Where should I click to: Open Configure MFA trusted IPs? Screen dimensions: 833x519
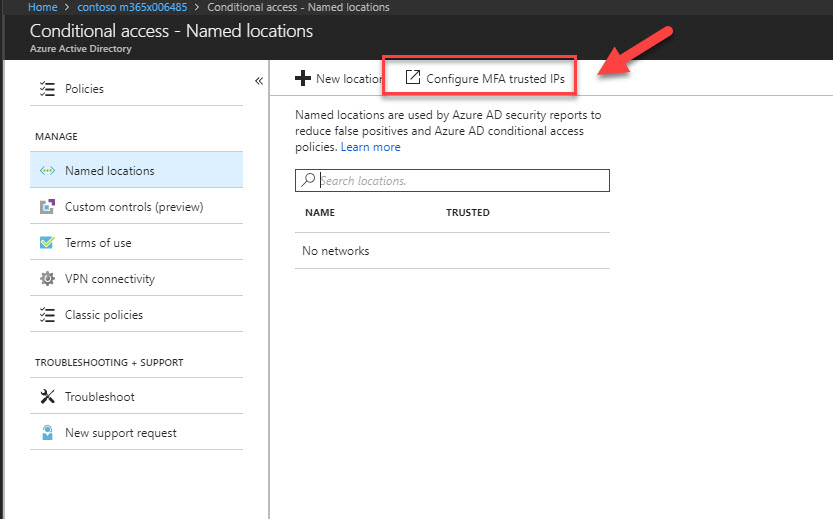click(485, 79)
